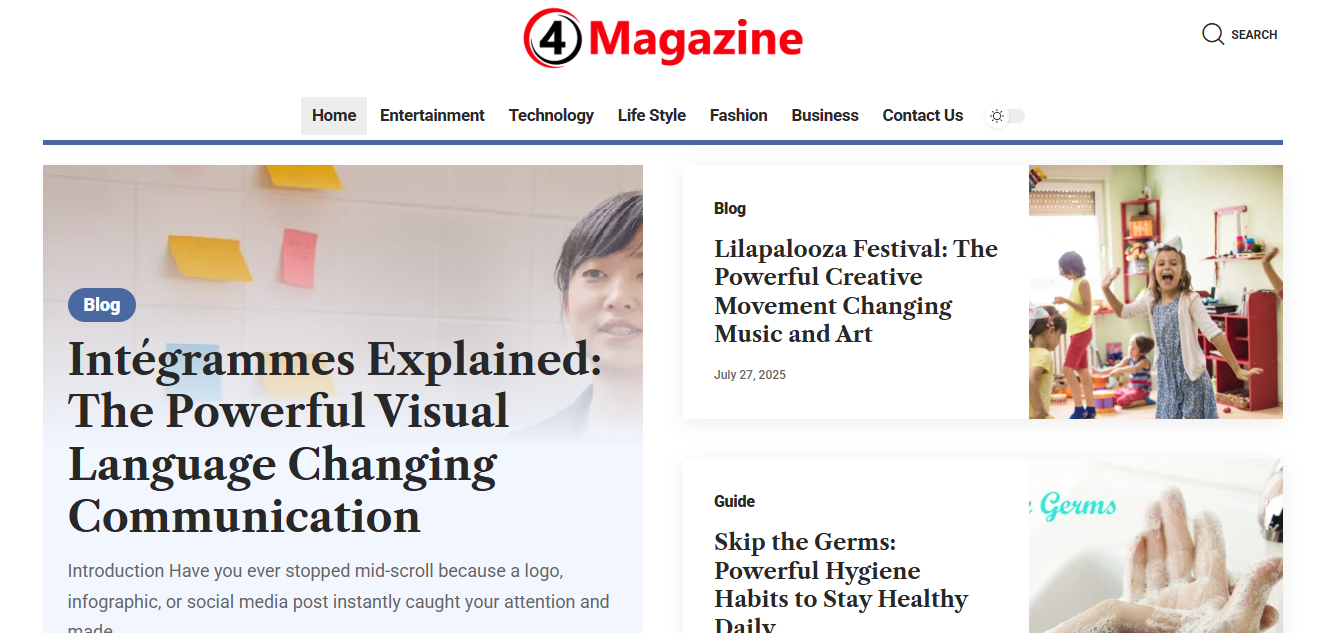
Task: Open the Contact Us page
Action: [x=923, y=116]
